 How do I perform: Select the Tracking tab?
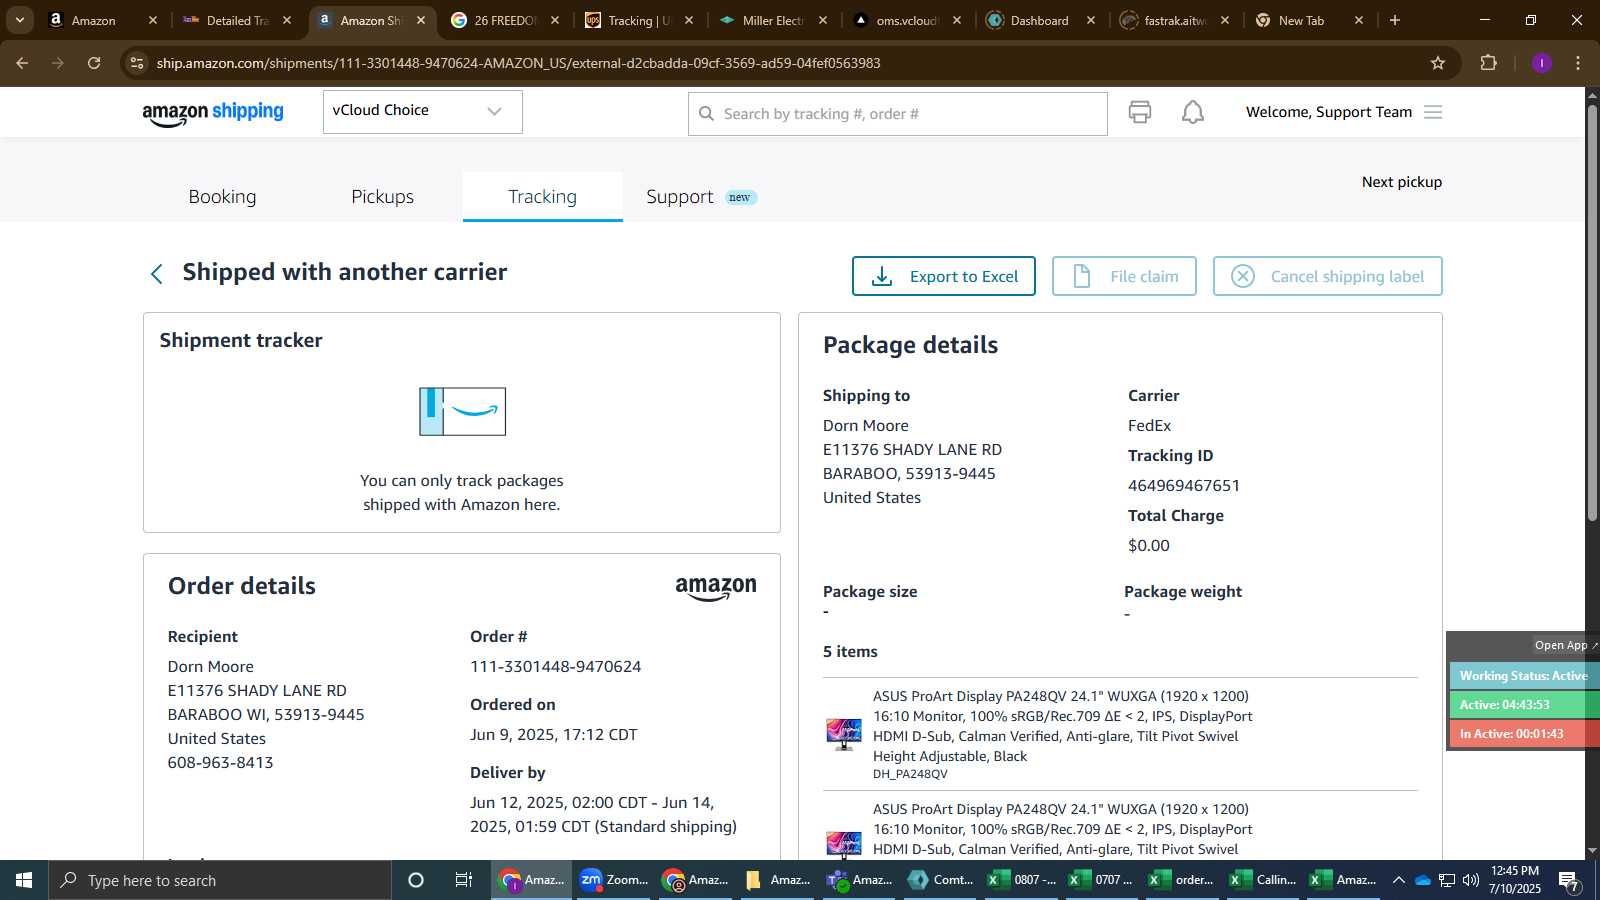[542, 196]
